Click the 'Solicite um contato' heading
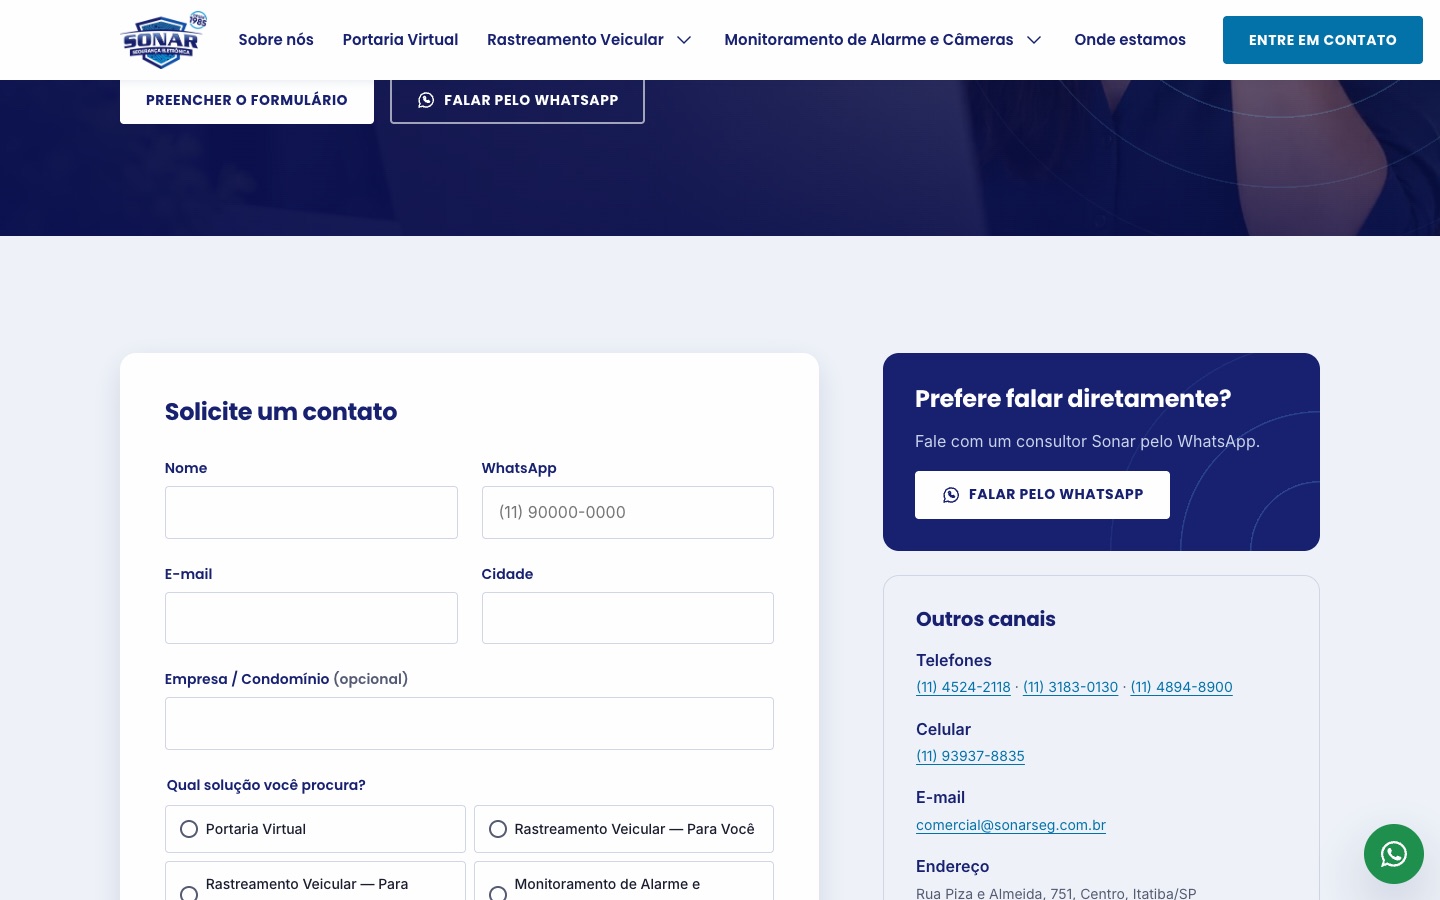The height and width of the screenshot is (900, 1440). [281, 411]
